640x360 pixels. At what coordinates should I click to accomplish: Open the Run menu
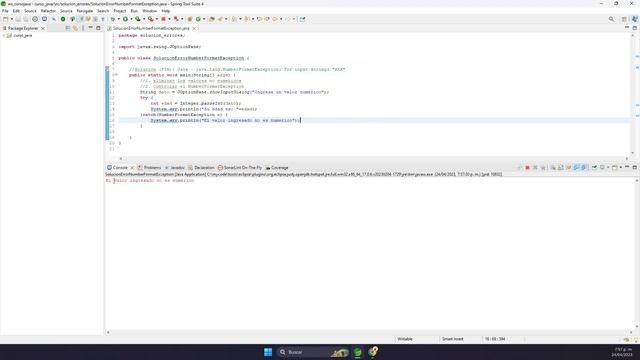134,11
